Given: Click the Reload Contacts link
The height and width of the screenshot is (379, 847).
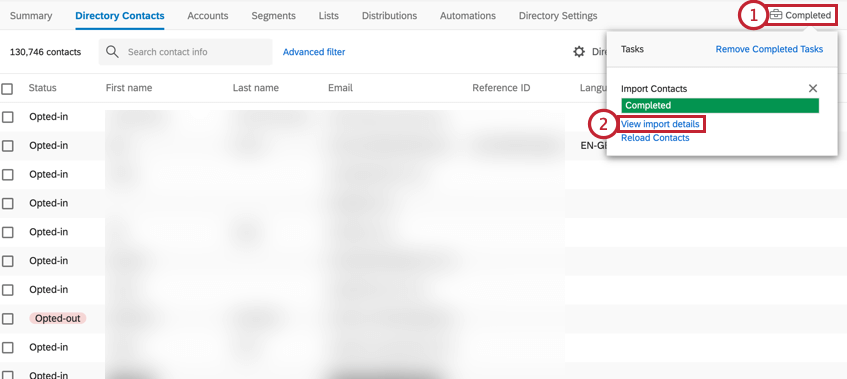Looking at the screenshot, I should click(x=655, y=138).
